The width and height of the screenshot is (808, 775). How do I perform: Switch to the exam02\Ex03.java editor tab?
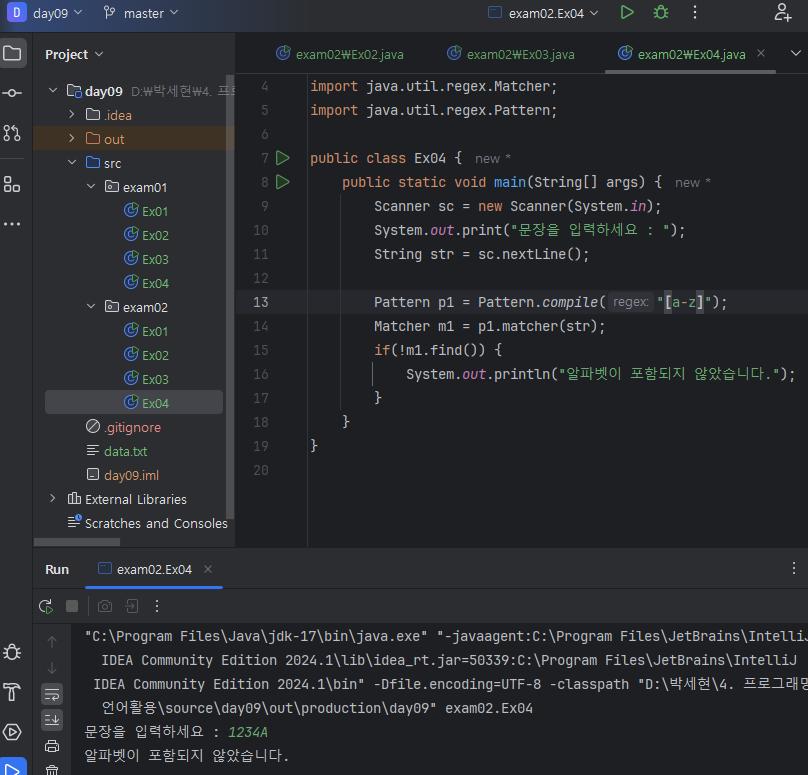[511, 54]
